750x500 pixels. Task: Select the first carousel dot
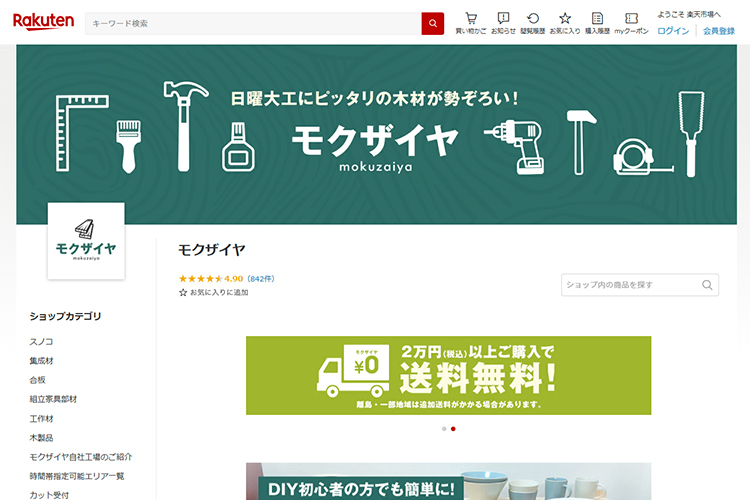click(x=443, y=428)
